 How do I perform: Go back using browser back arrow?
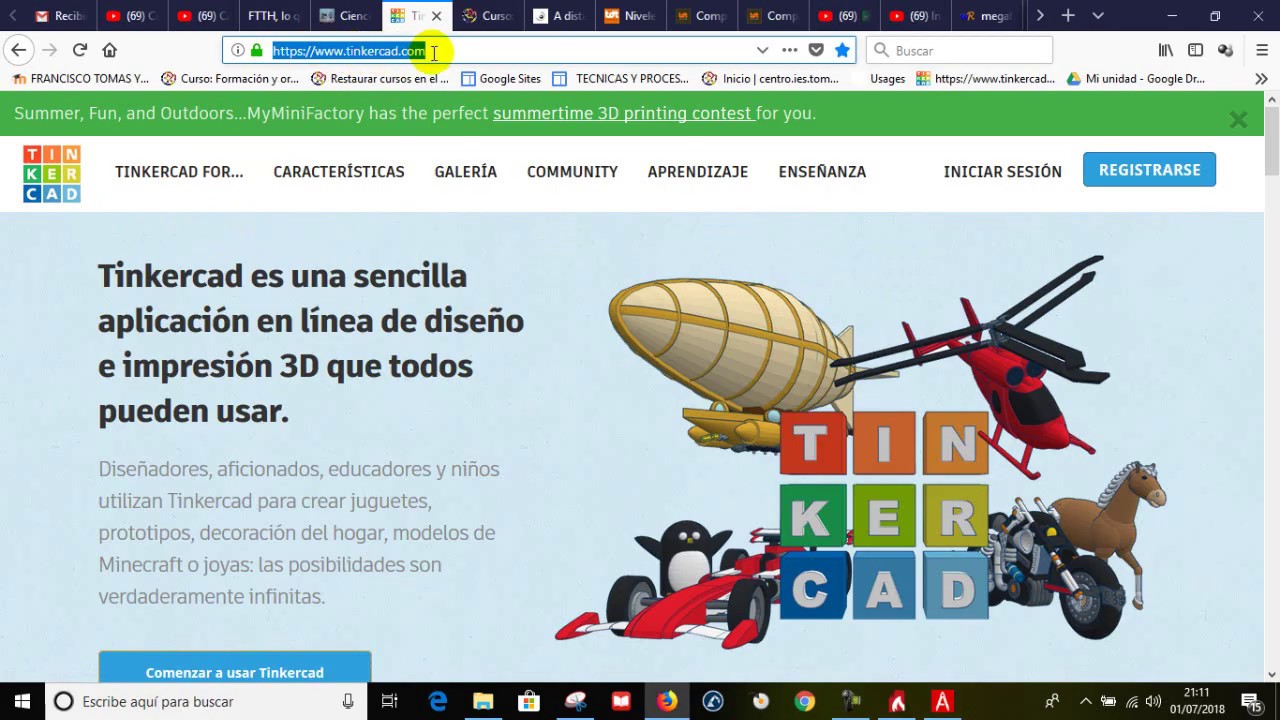tap(19, 50)
